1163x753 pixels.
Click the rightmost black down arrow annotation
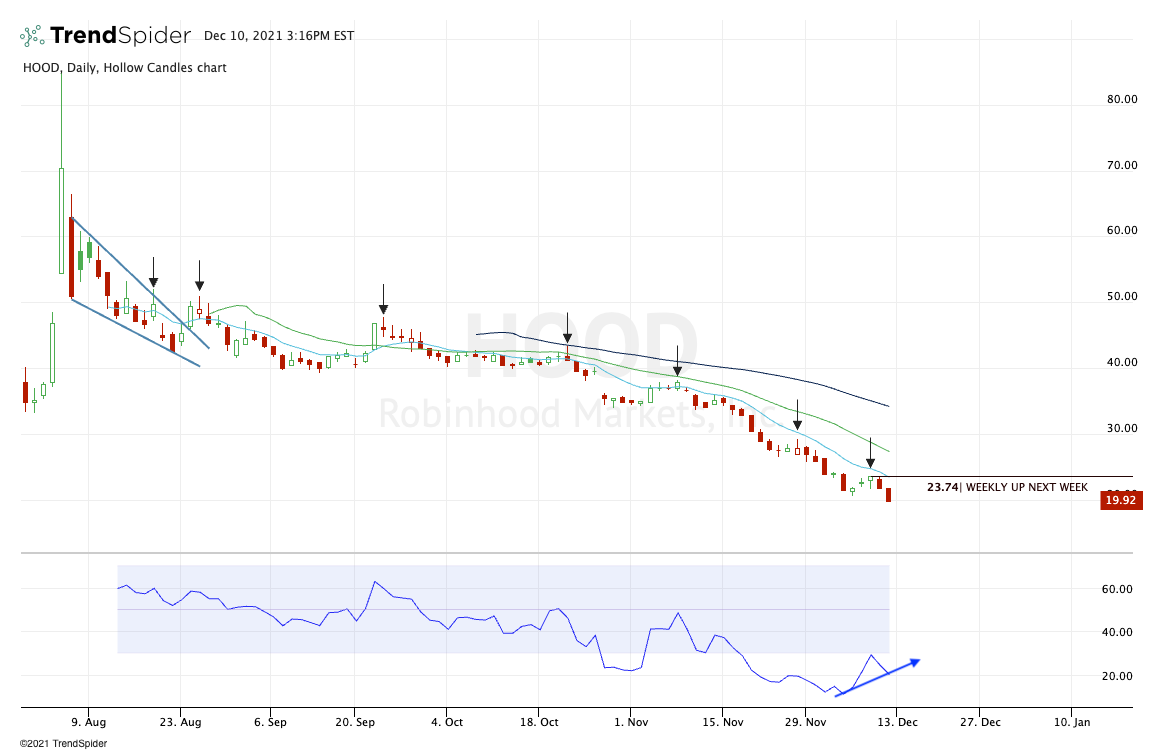tap(870, 453)
